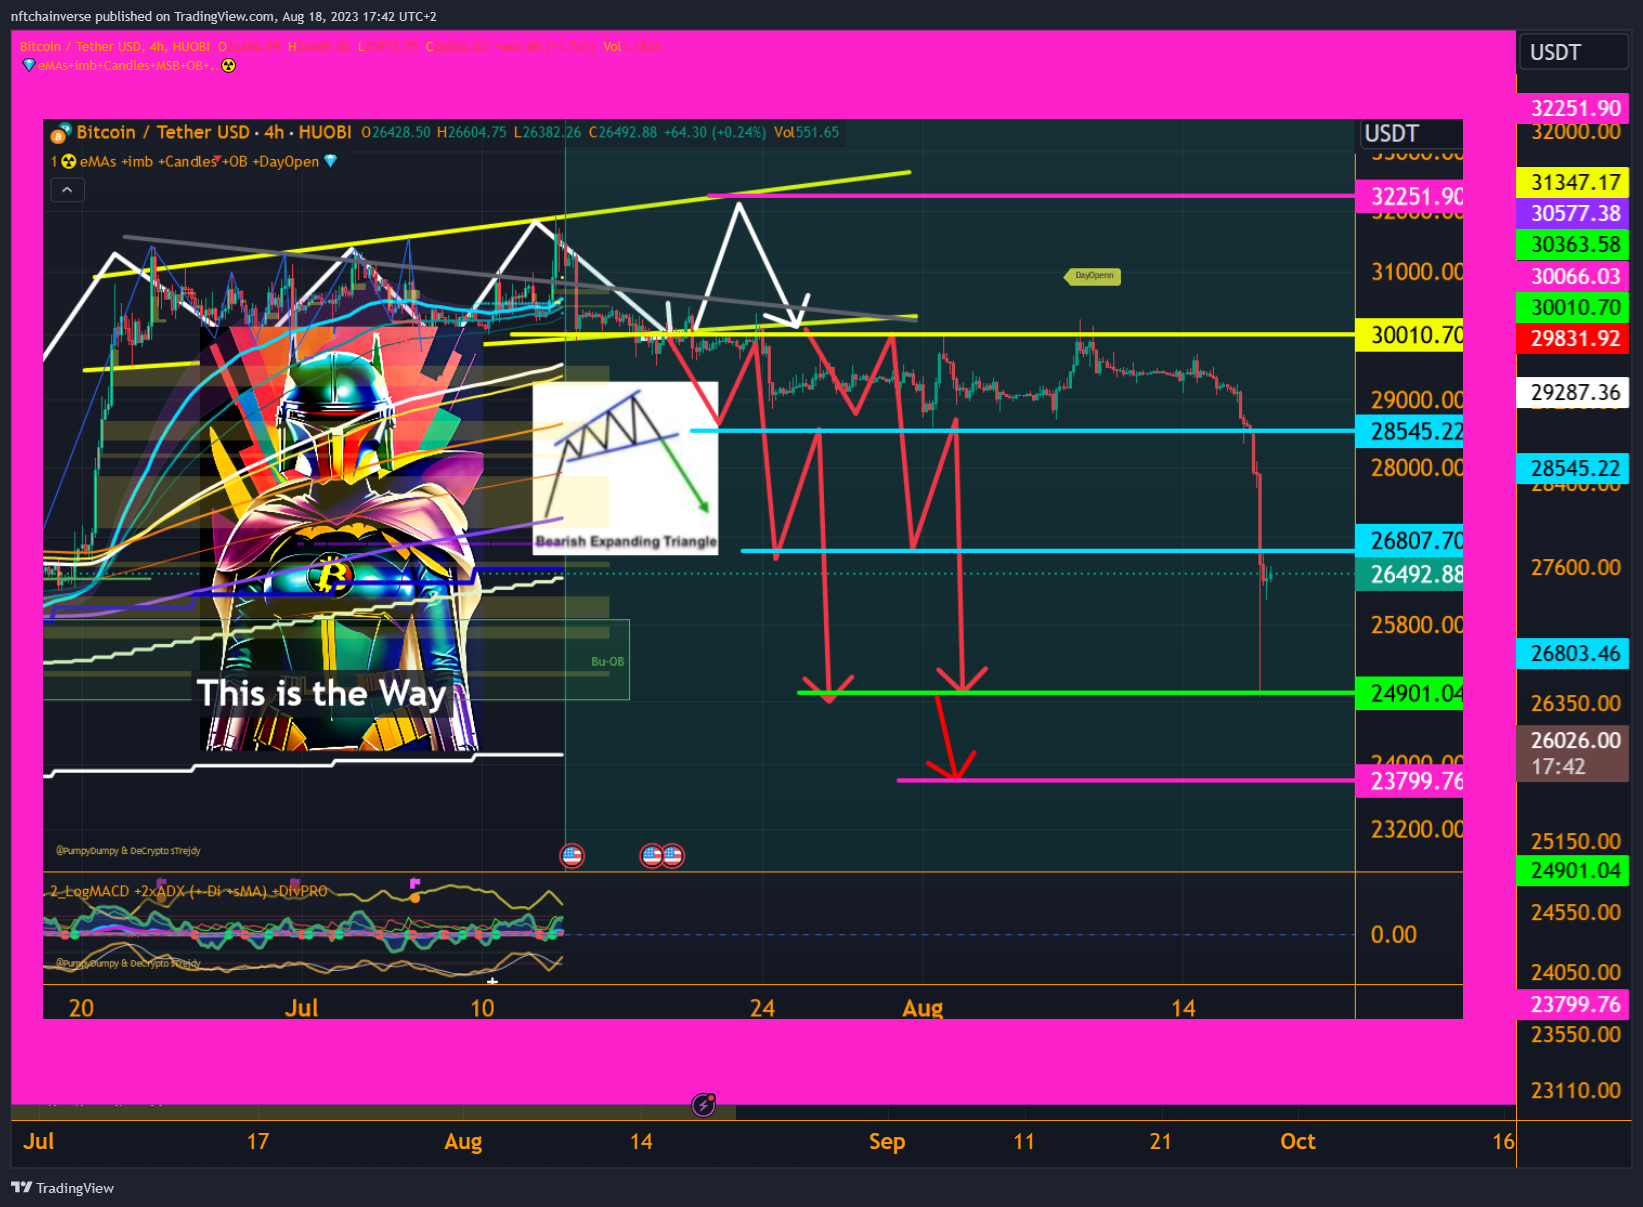This screenshot has height=1207, width=1643.
Task: Click the gem icon after +DayOpen
Action: [331, 161]
